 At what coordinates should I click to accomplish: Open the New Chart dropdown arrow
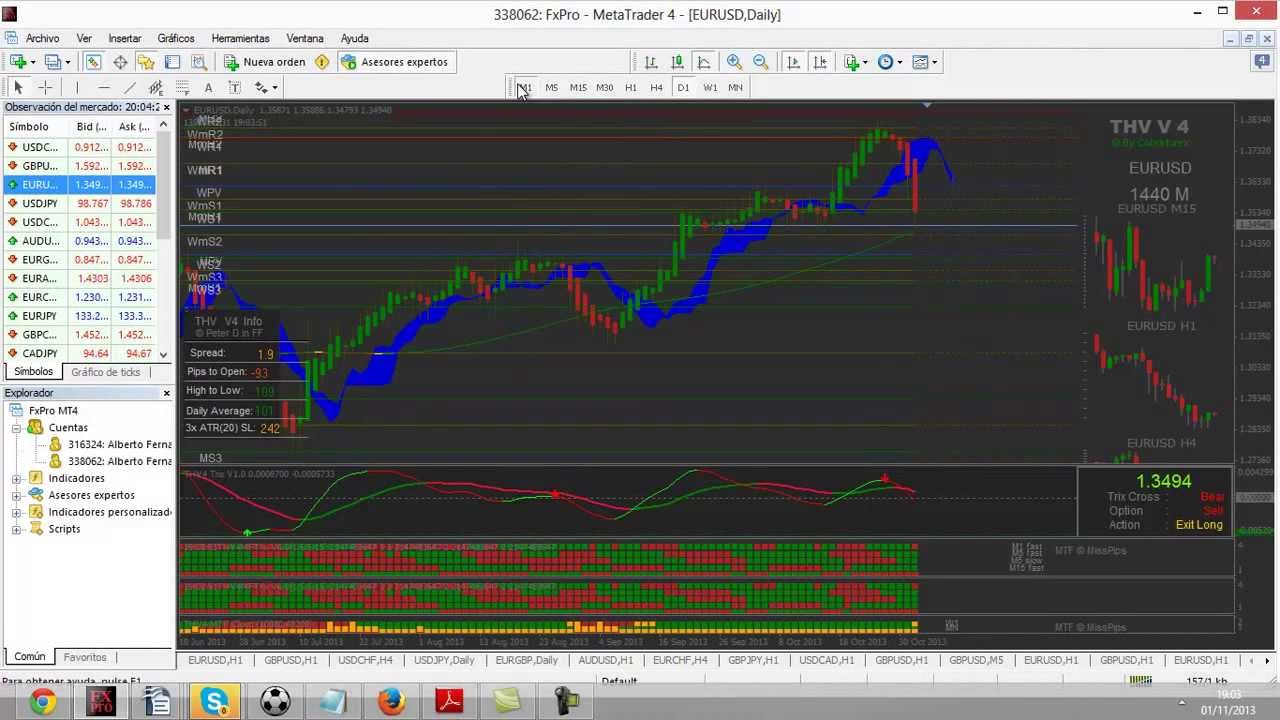(x=33, y=62)
